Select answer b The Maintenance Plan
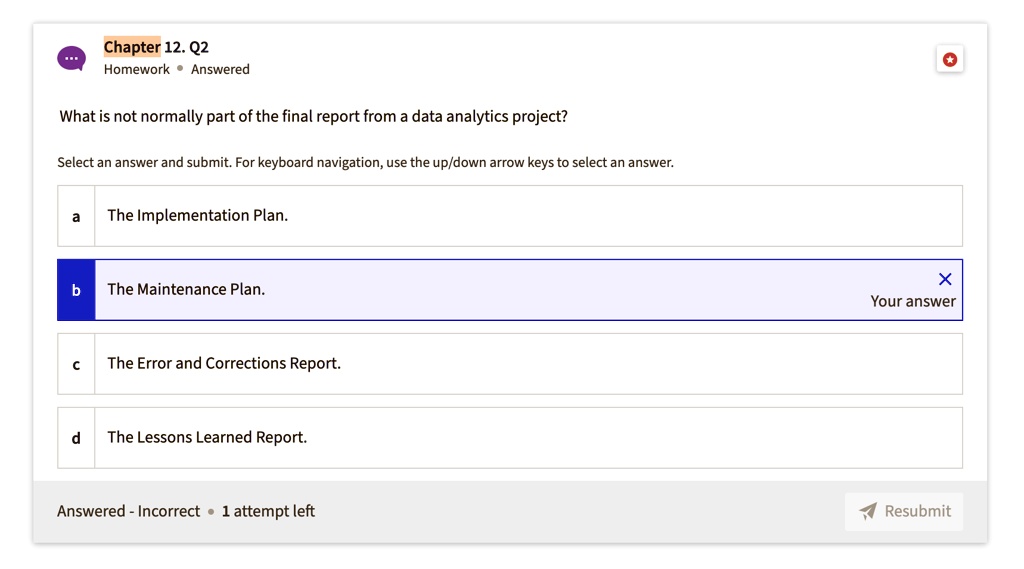The height and width of the screenshot is (569, 1024). click(x=510, y=289)
